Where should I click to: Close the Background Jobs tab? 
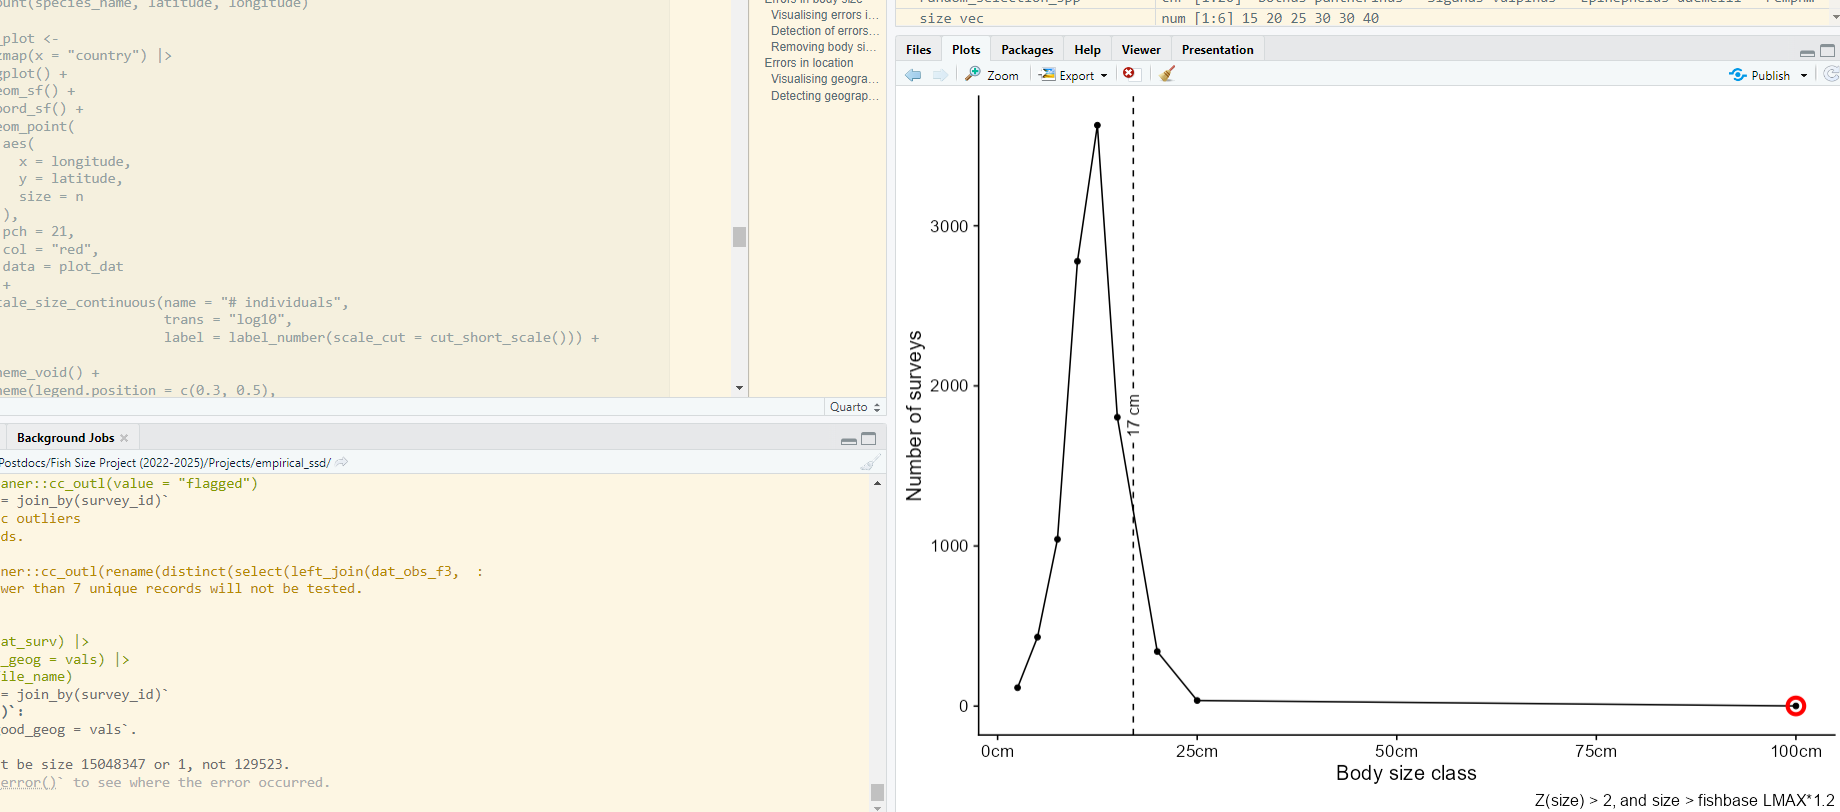click(124, 438)
